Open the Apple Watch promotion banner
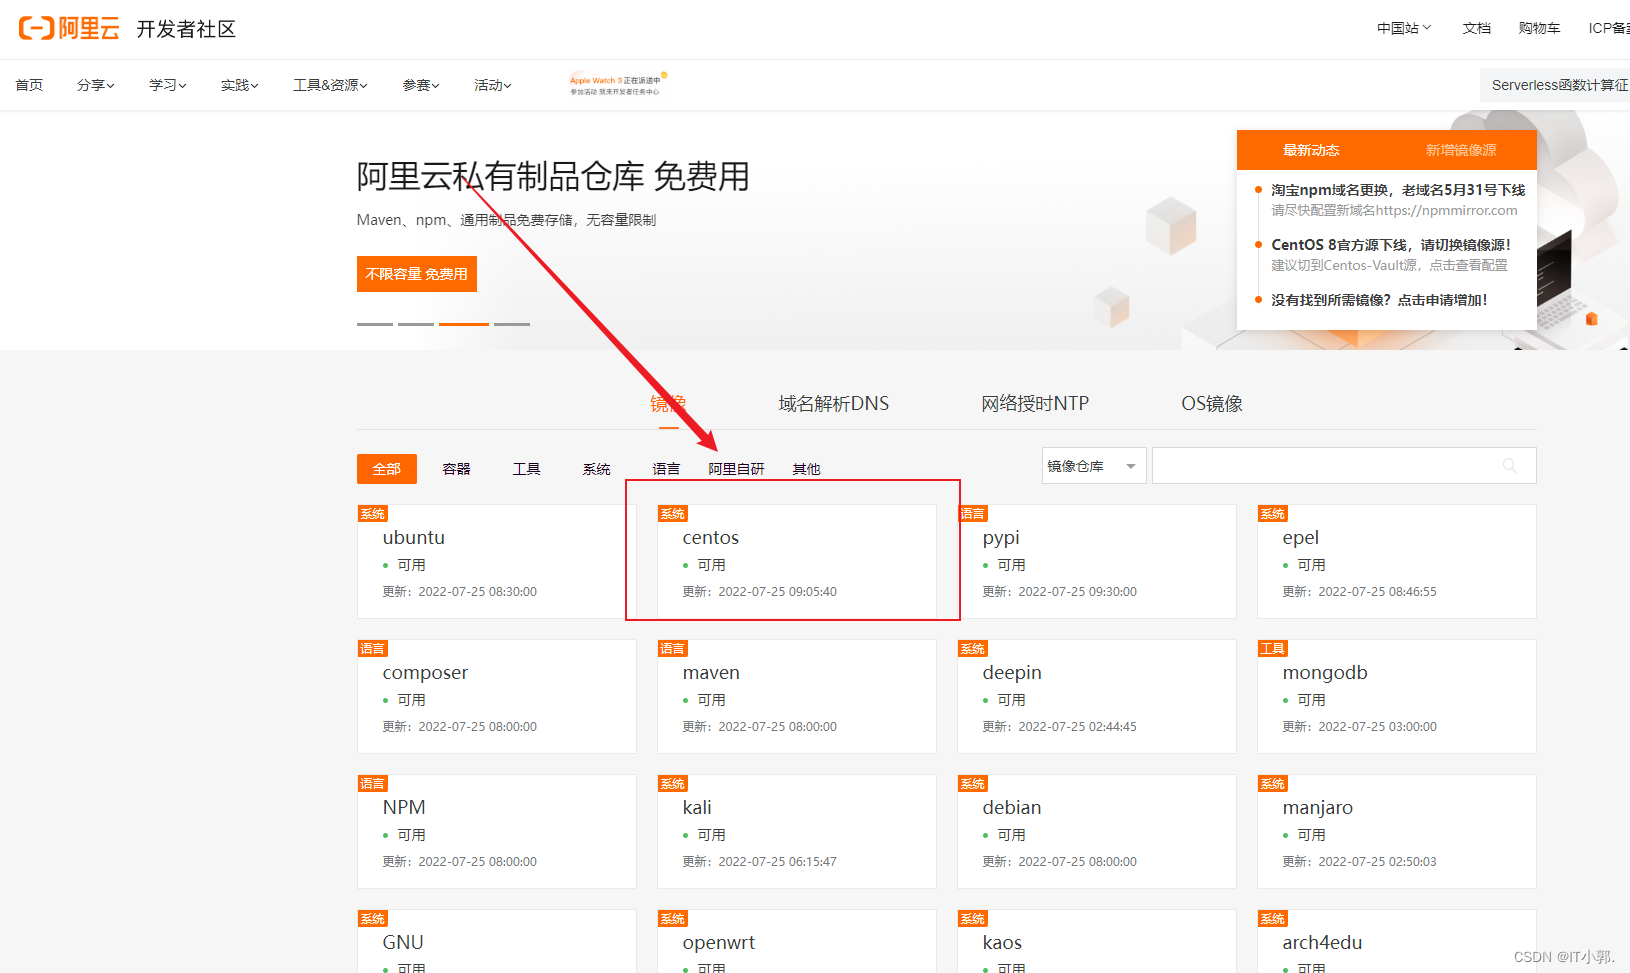The image size is (1630, 973). (x=617, y=85)
